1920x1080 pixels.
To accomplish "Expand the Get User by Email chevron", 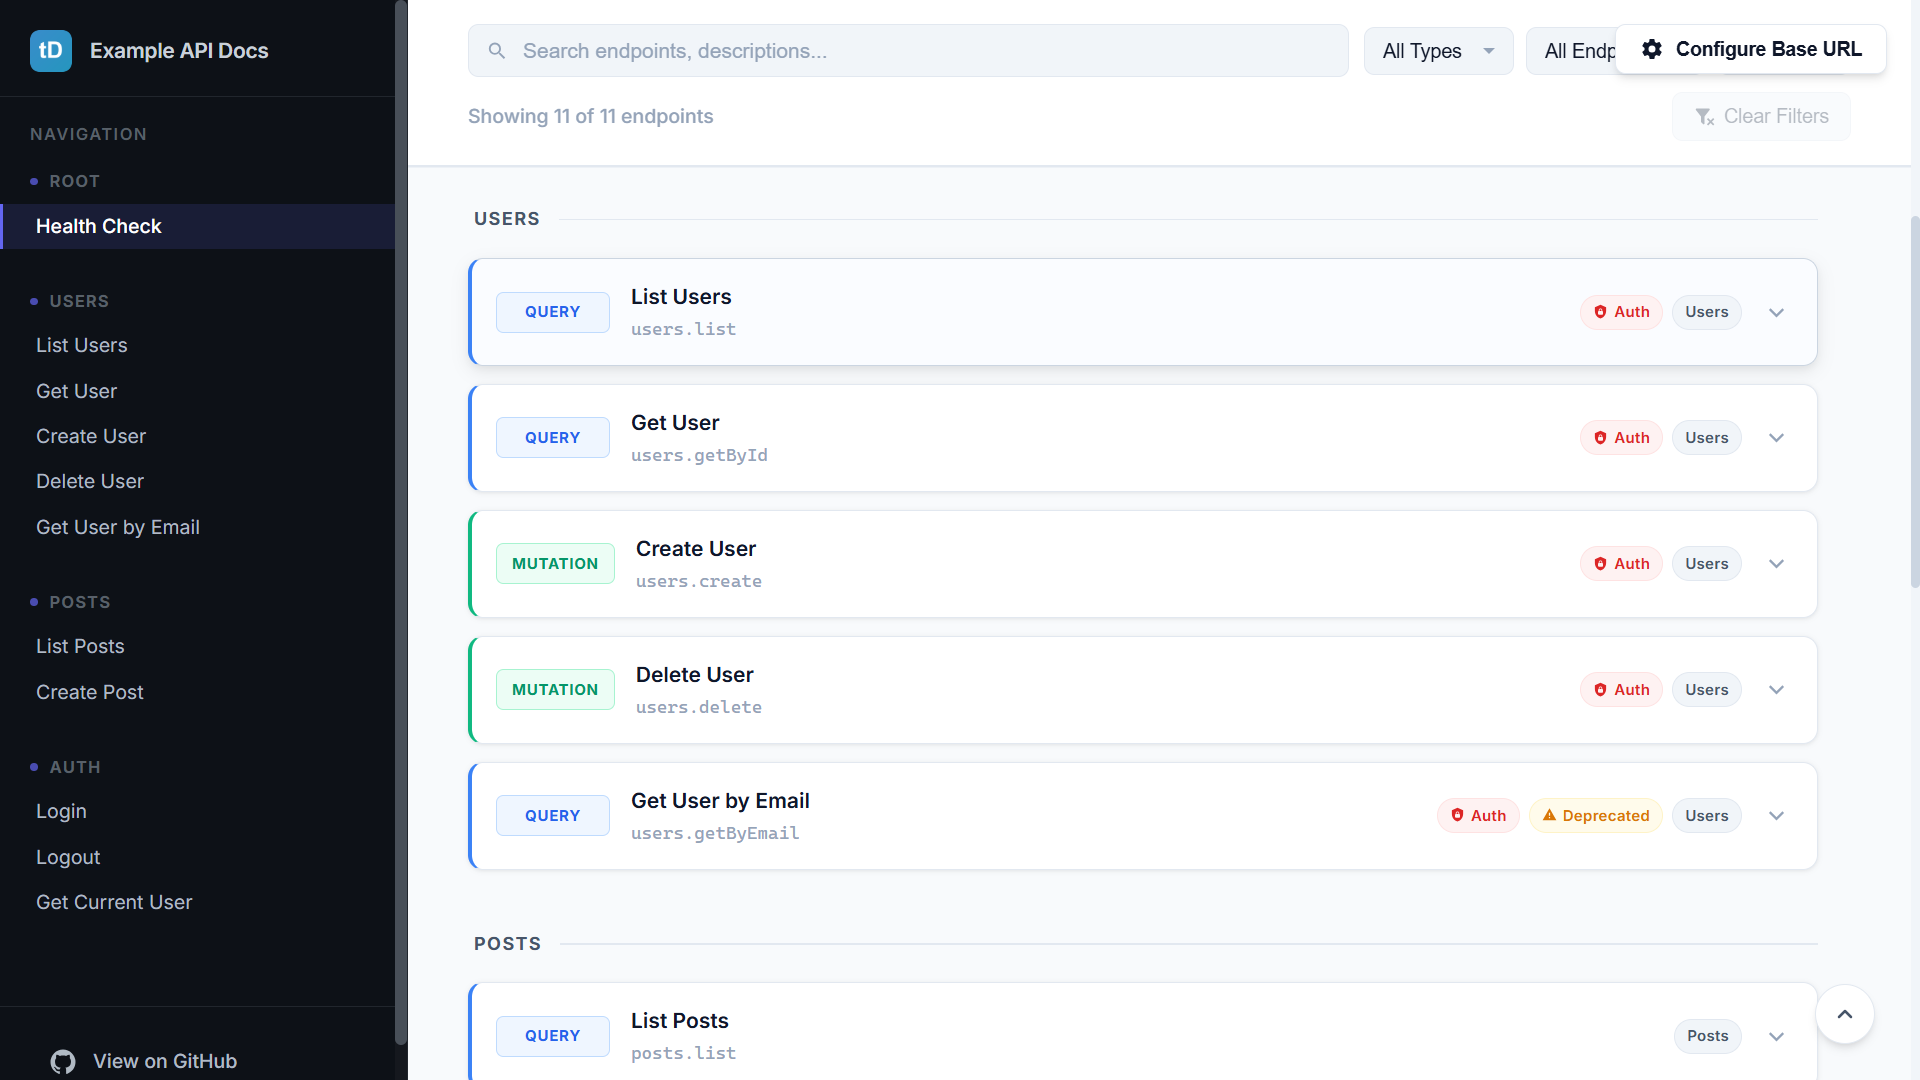I will pos(1777,816).
